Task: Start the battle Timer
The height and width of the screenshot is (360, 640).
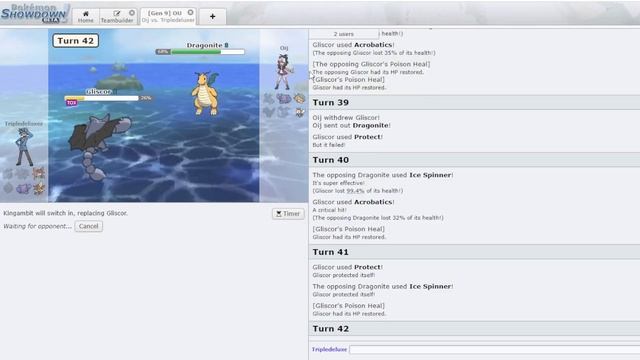Action: click(x=288, y=213)
